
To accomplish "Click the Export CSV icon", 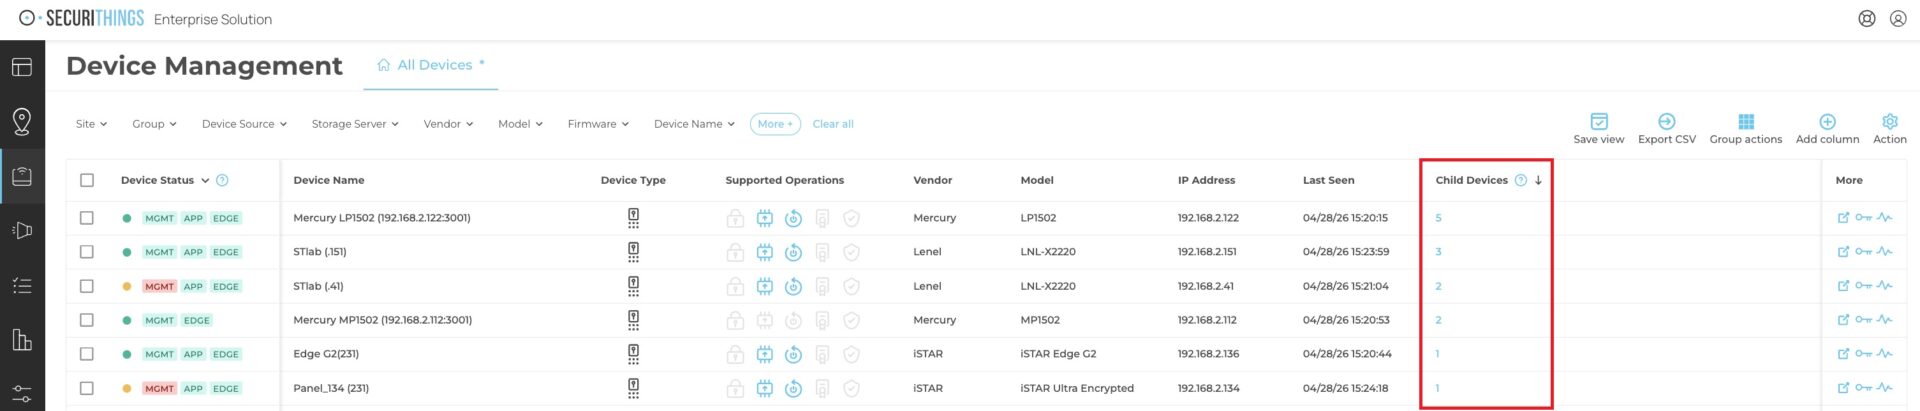I will 1667,121.
